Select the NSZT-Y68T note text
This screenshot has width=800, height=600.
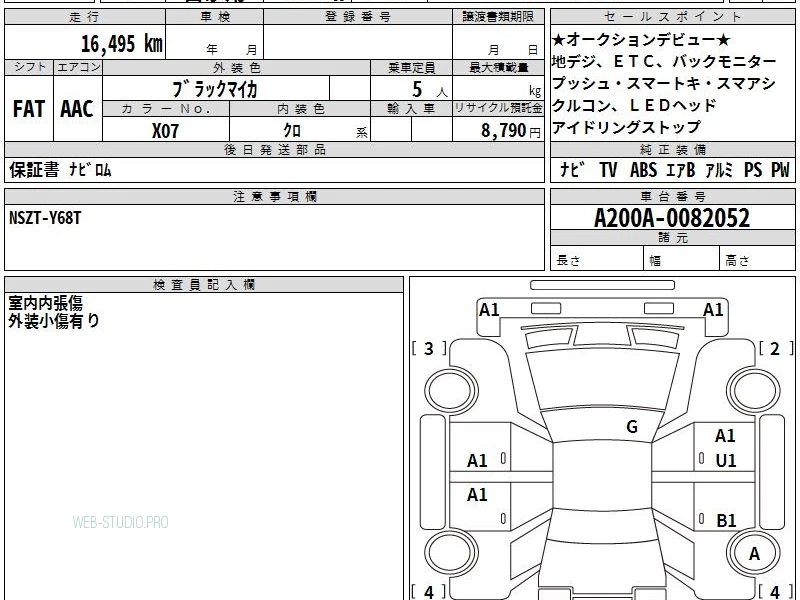point(45,218)
